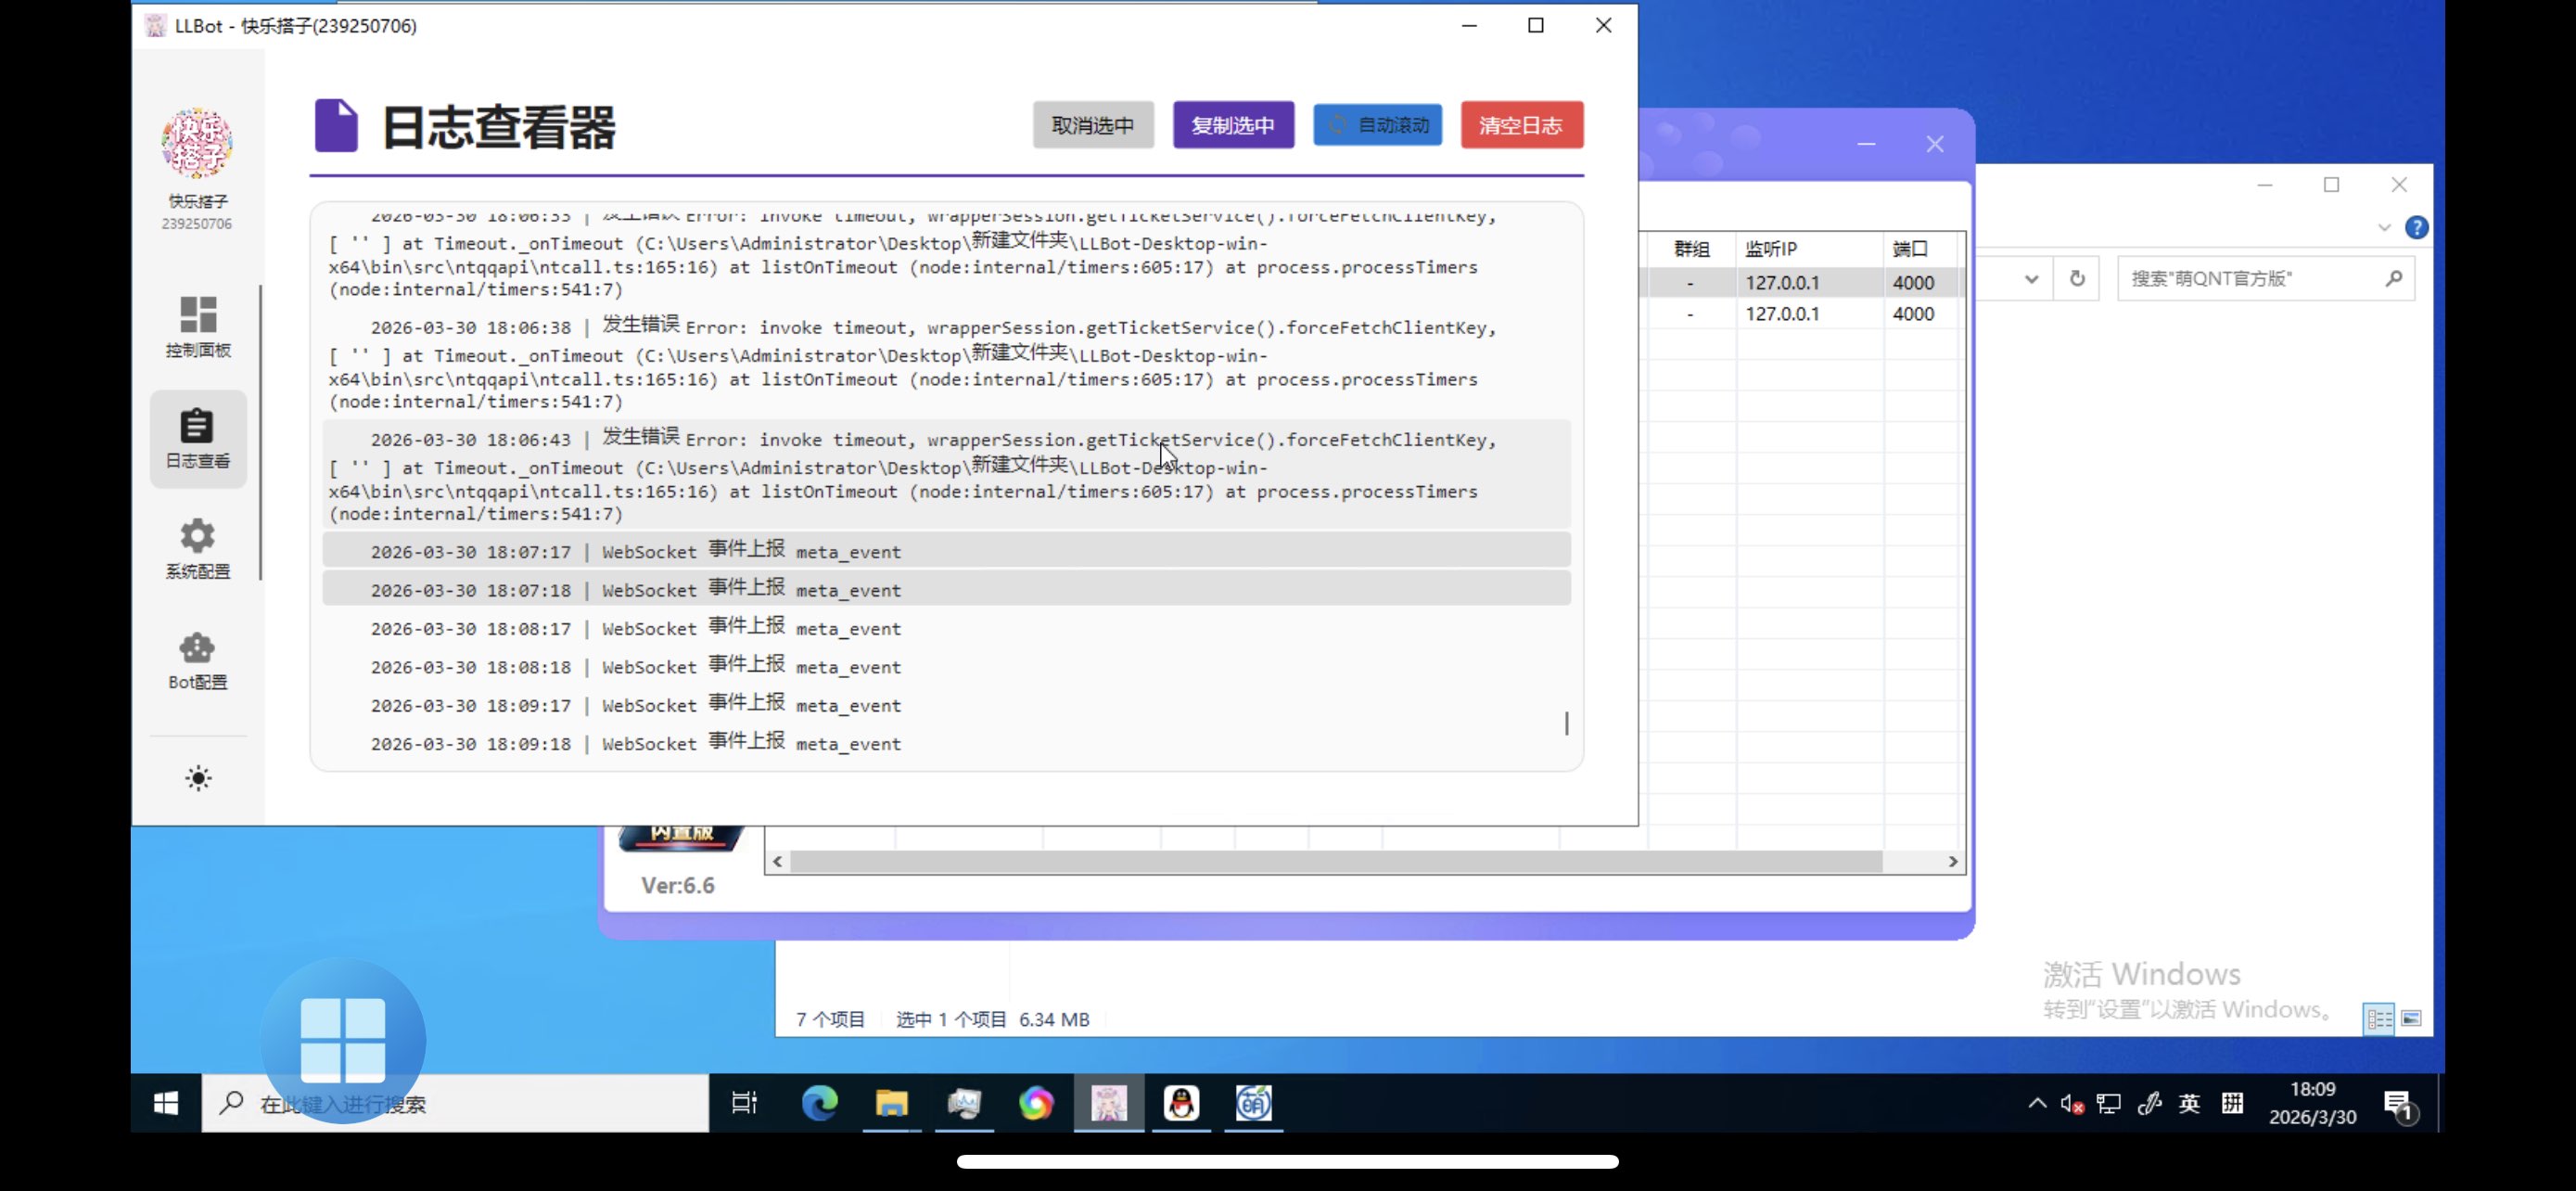Switch to details view layout icon

[x=2378, y=1018]
